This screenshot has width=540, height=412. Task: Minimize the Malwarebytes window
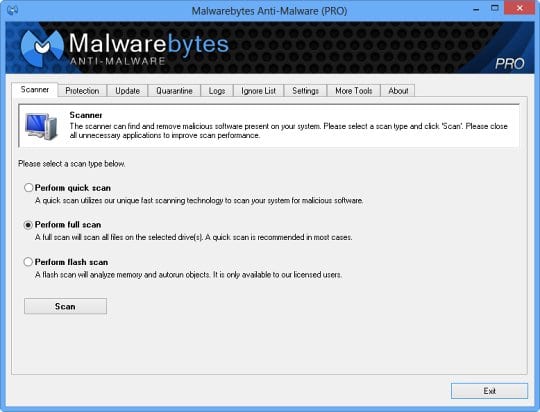pos(476,10)
